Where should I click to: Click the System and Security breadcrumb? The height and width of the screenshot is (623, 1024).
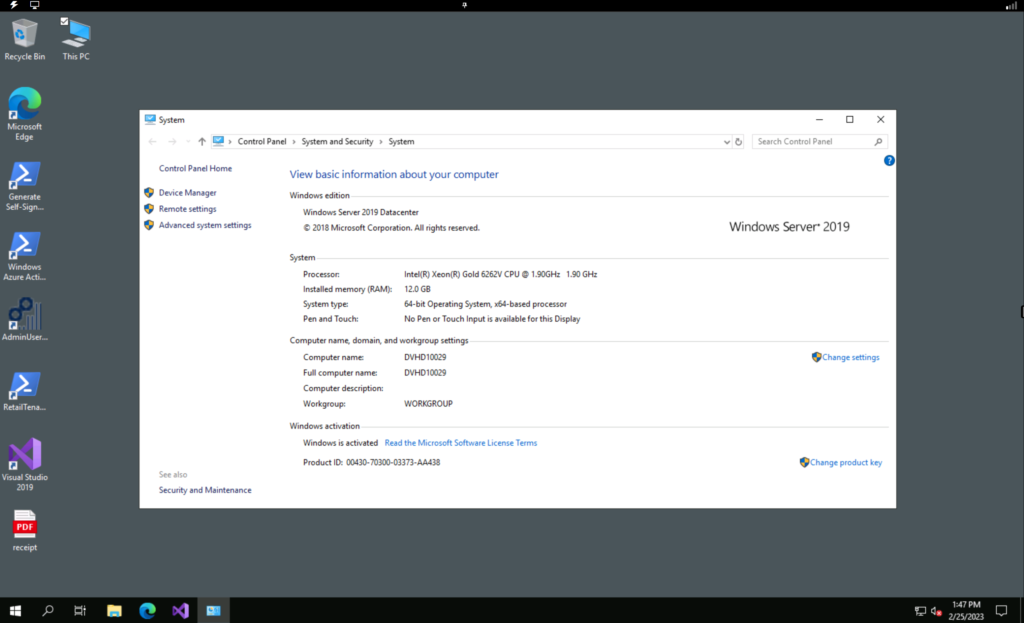click(337, 142)
